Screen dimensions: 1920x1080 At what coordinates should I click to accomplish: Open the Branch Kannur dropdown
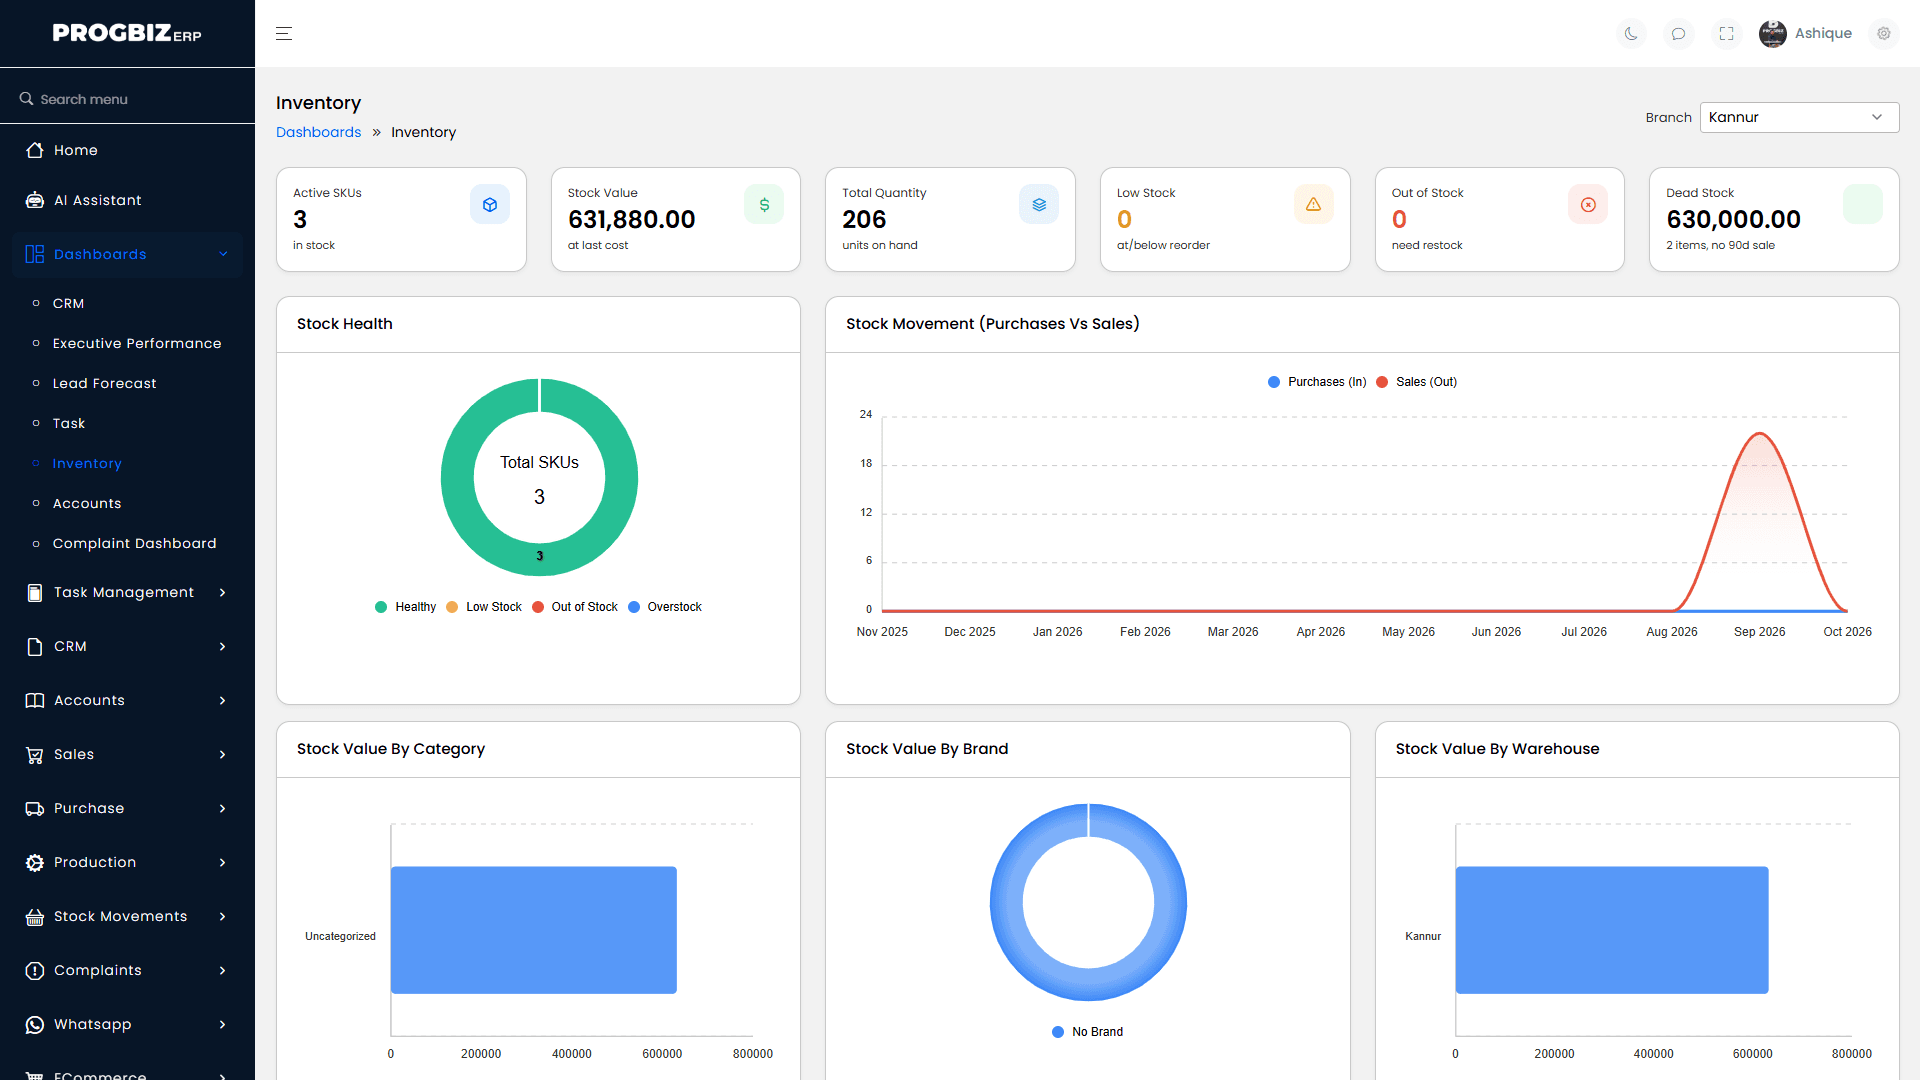click(1799, 117)
